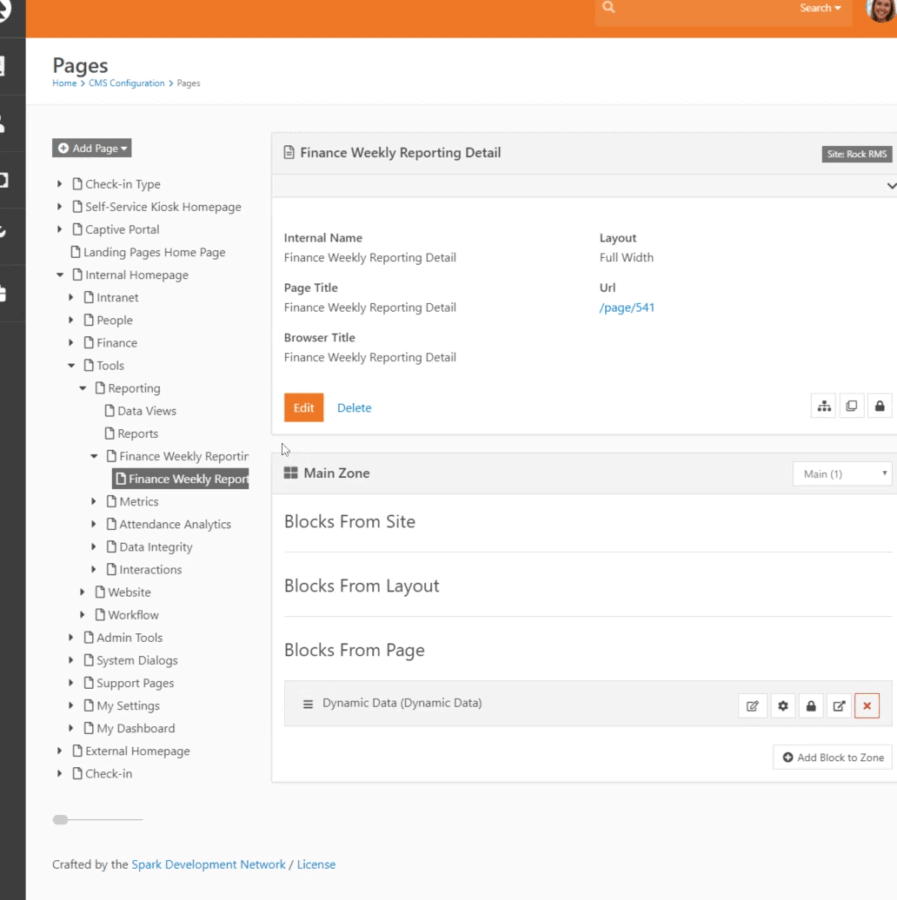Open the License footer link
Image resolution: width=897 pixels, height=900 pixels.
316,864
